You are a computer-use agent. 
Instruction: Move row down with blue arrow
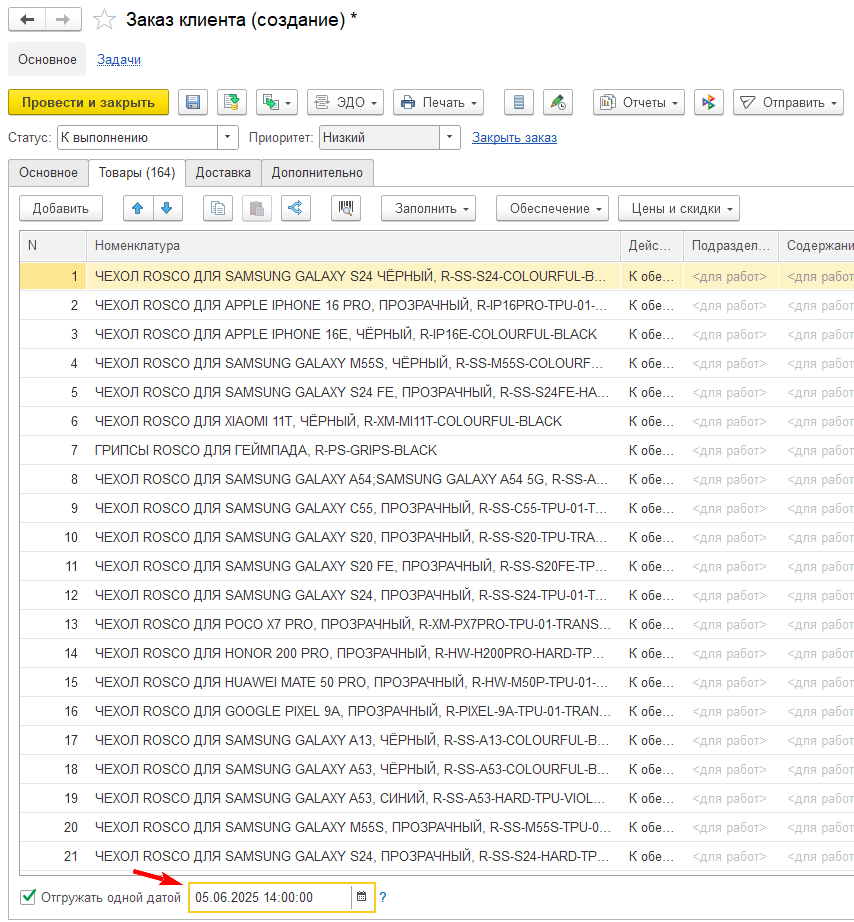(167, 208)
